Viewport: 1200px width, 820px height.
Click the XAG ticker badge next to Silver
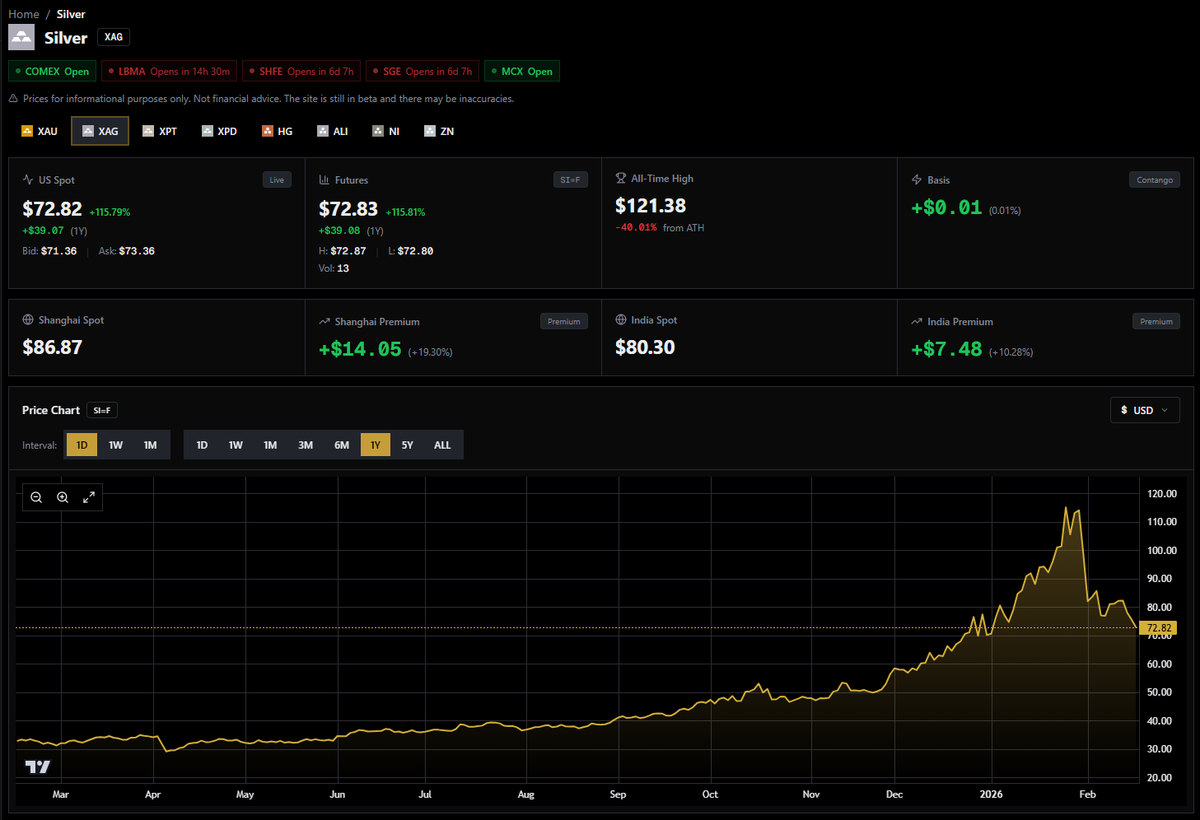pyautogui.click(x=113, y=37)
